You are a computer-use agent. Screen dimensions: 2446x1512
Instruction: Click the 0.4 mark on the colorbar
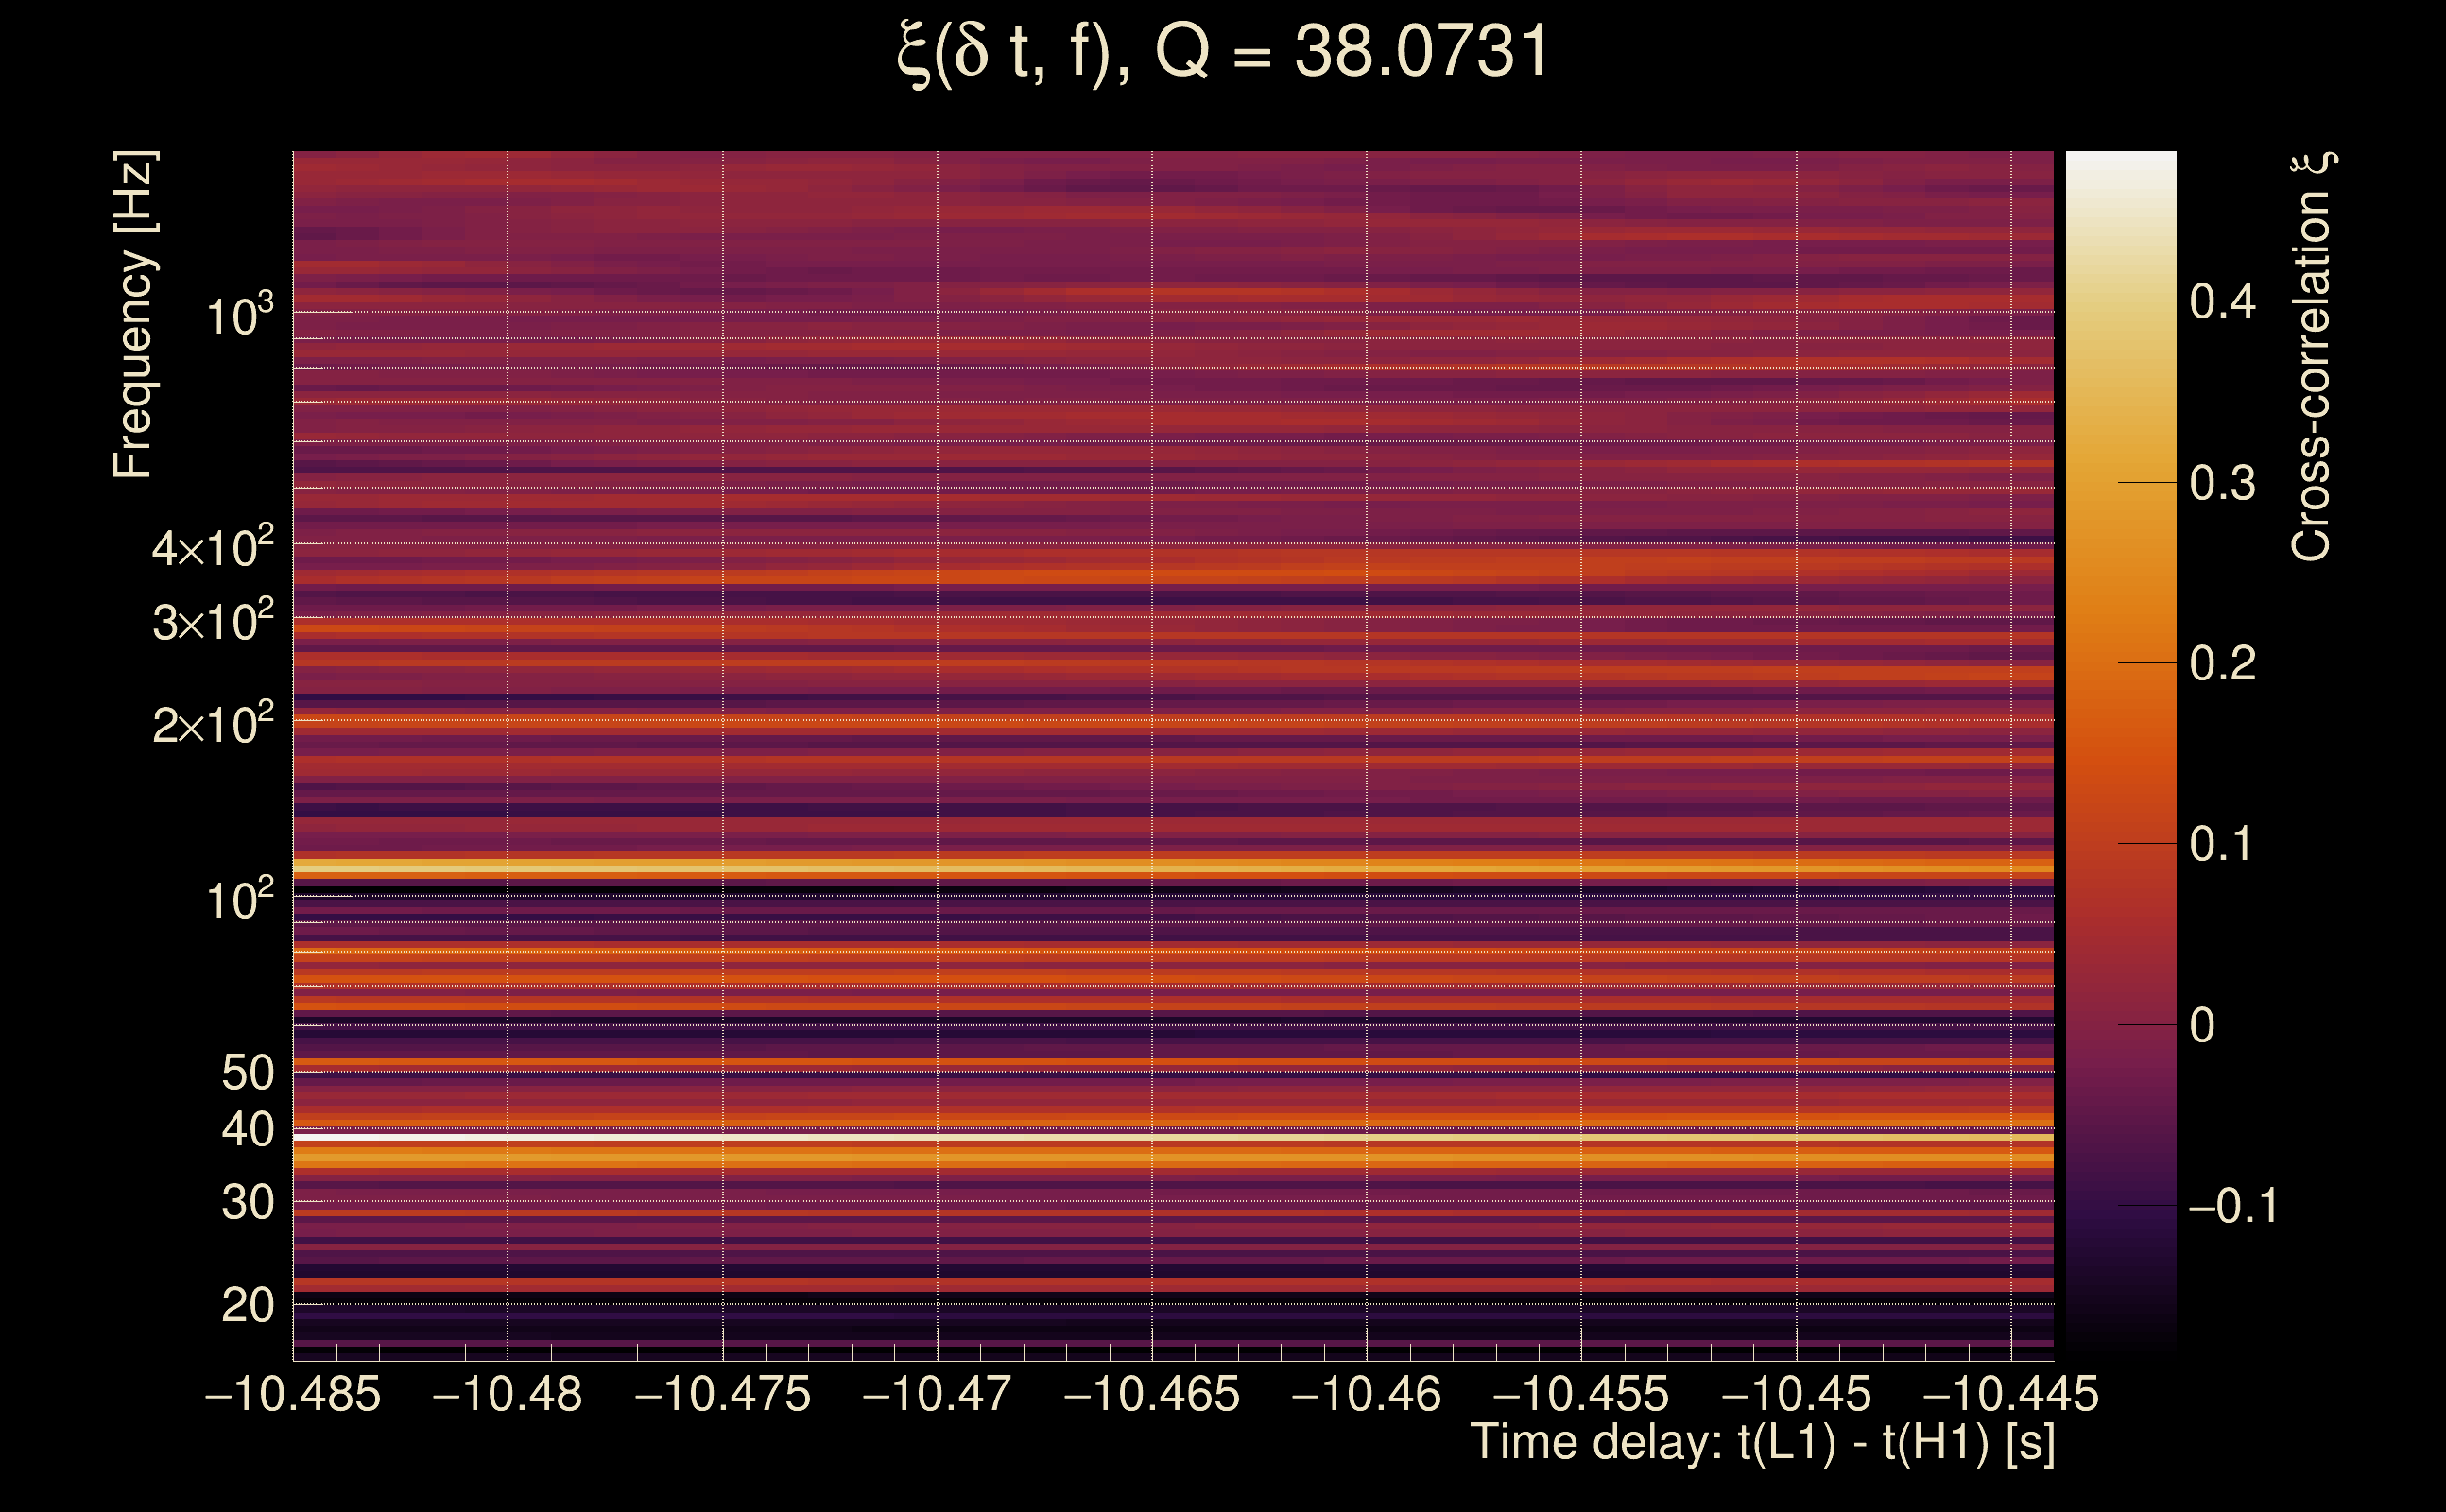click(x=2221, y=301)
